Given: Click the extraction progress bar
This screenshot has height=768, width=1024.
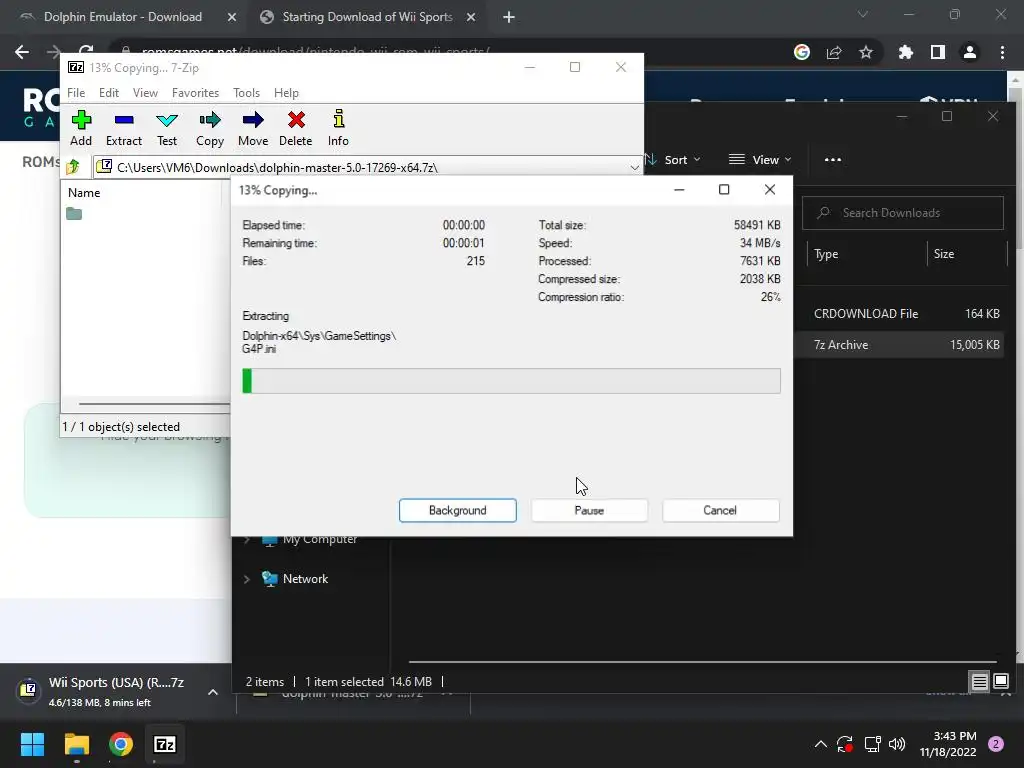Looking at the screenshot, I should coord(511,381).
